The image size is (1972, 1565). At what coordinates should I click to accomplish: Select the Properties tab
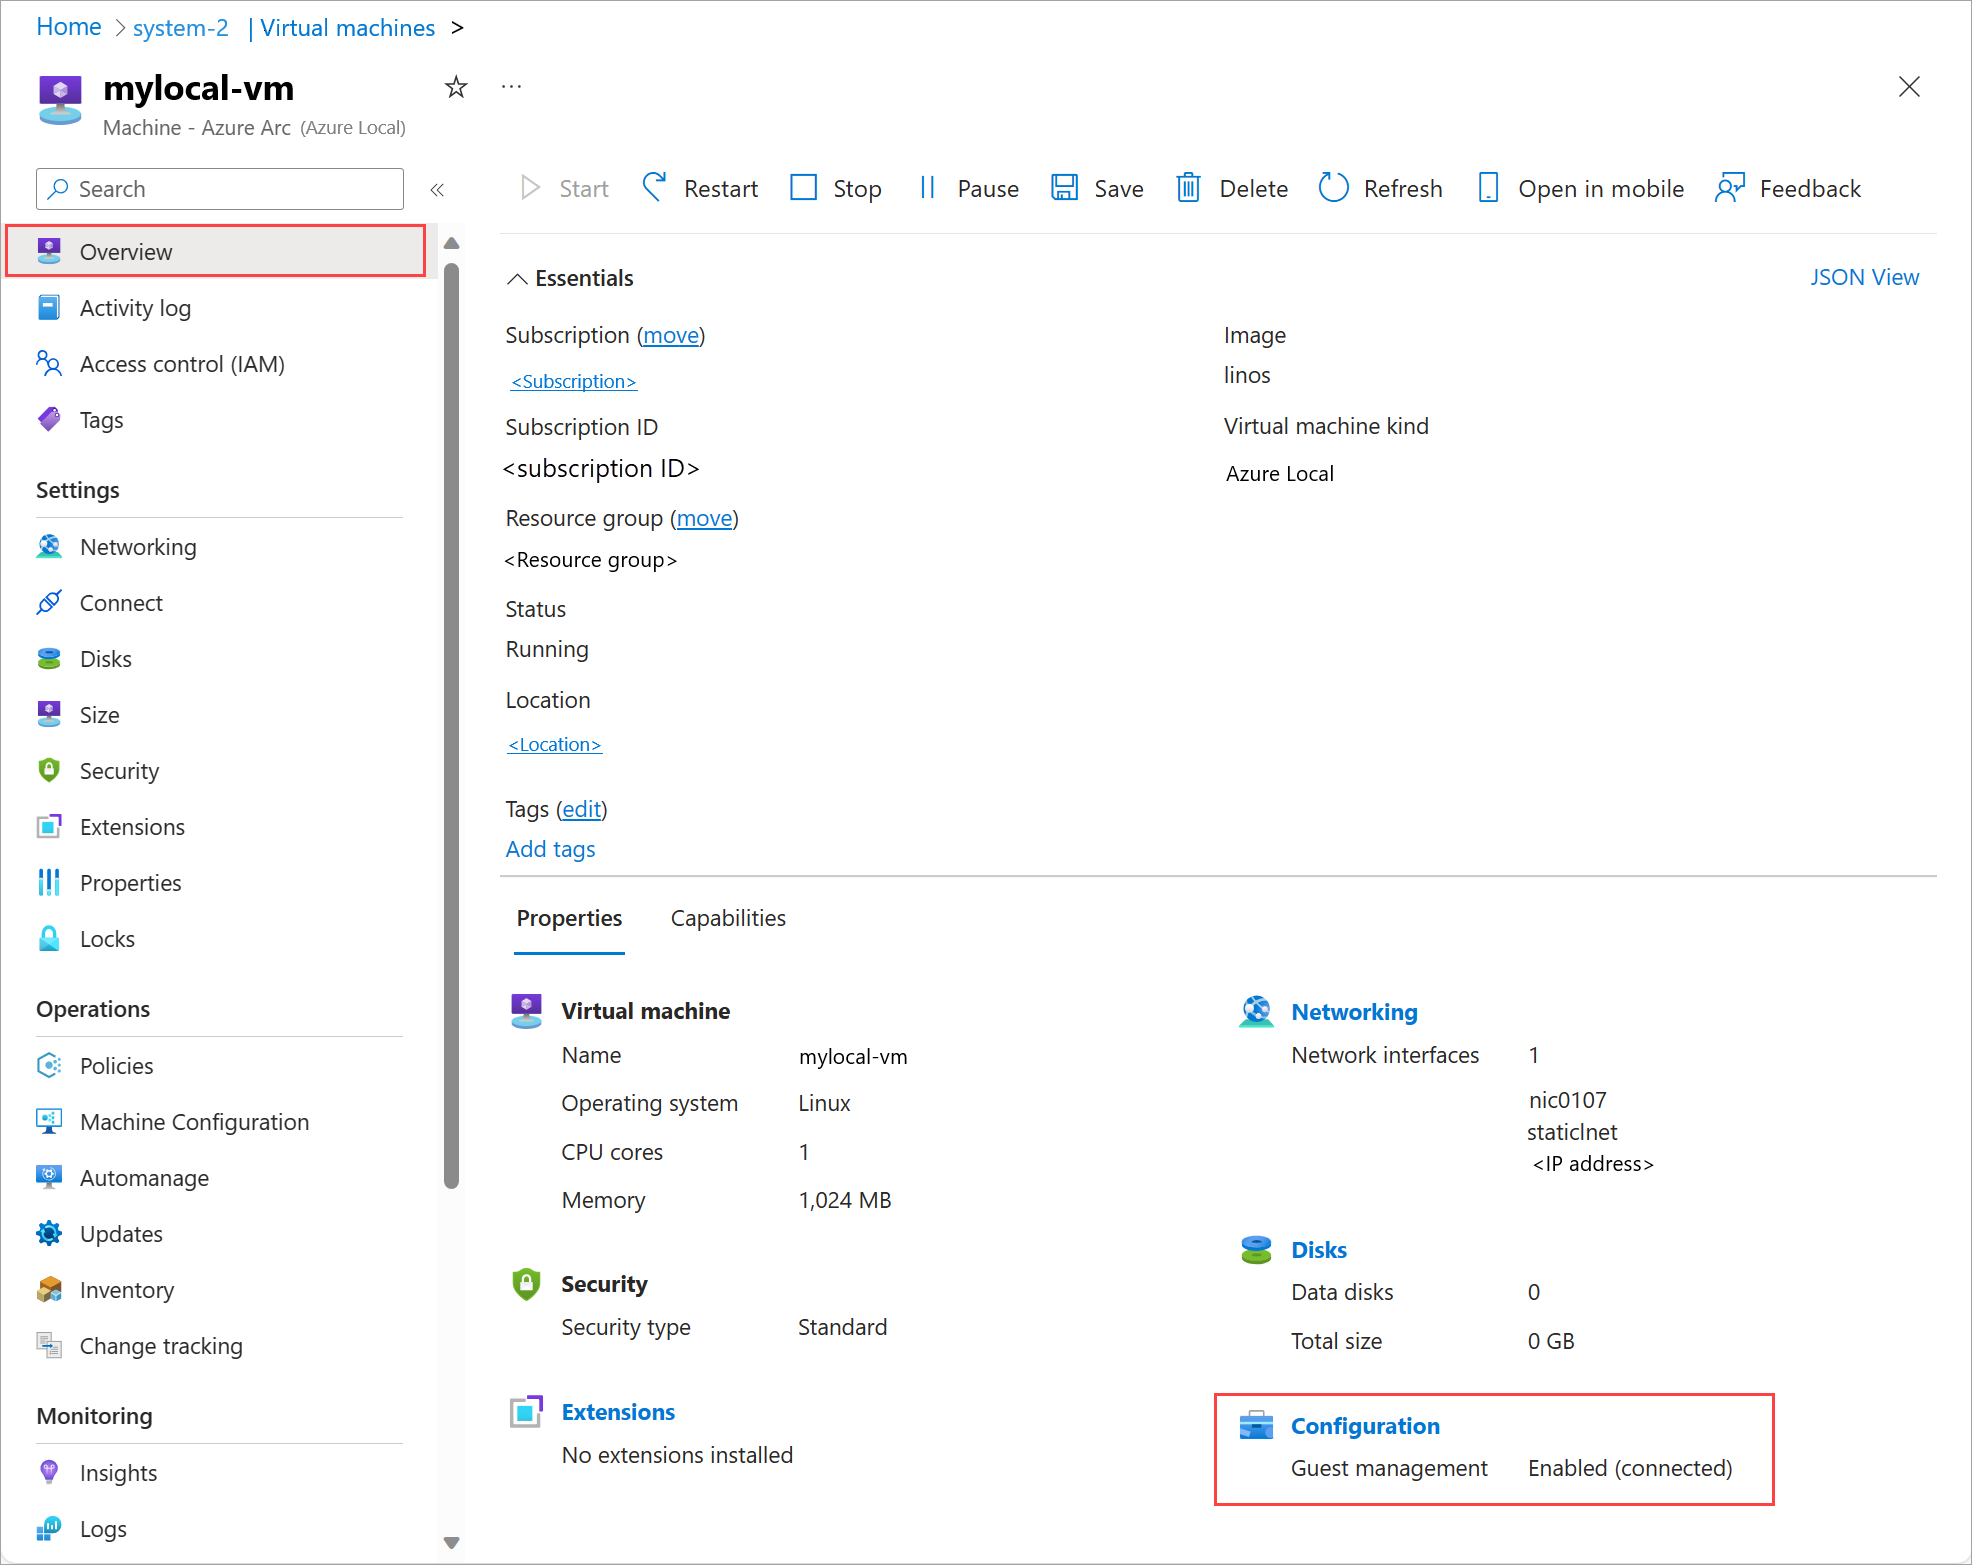pos(569,918)
